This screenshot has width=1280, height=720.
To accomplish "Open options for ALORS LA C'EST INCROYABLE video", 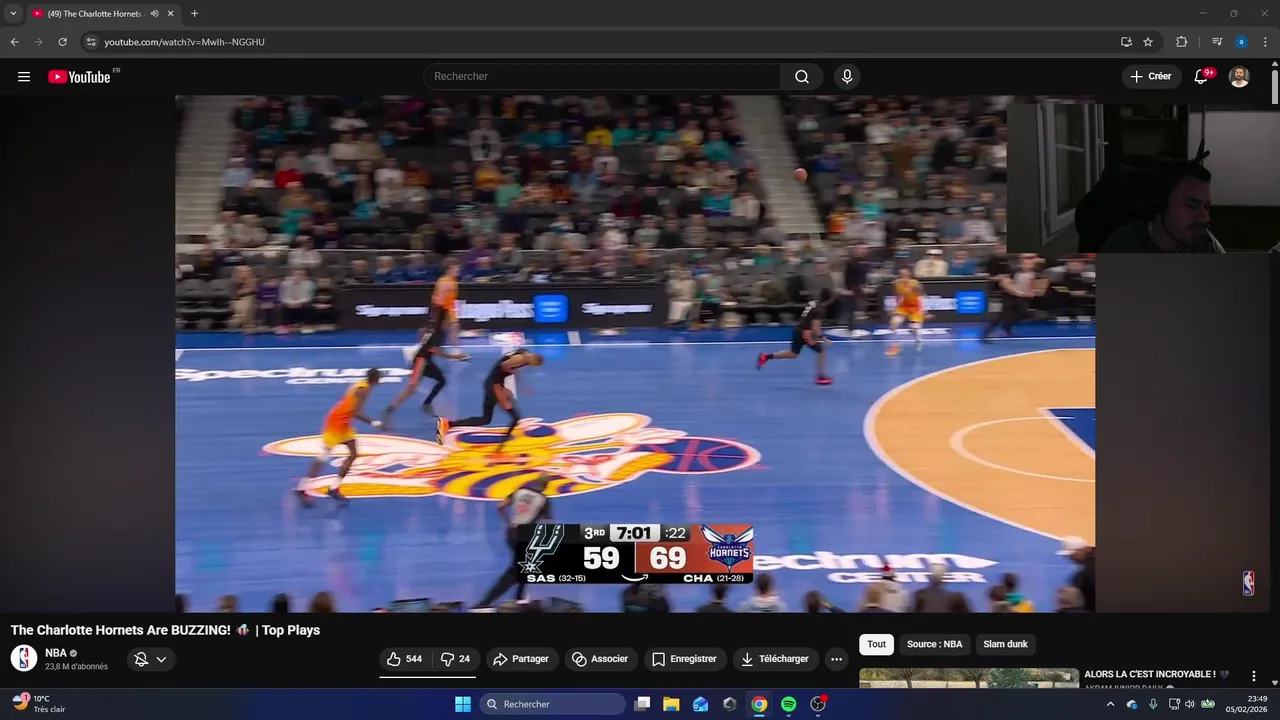I will click(x=1254, y=676).
